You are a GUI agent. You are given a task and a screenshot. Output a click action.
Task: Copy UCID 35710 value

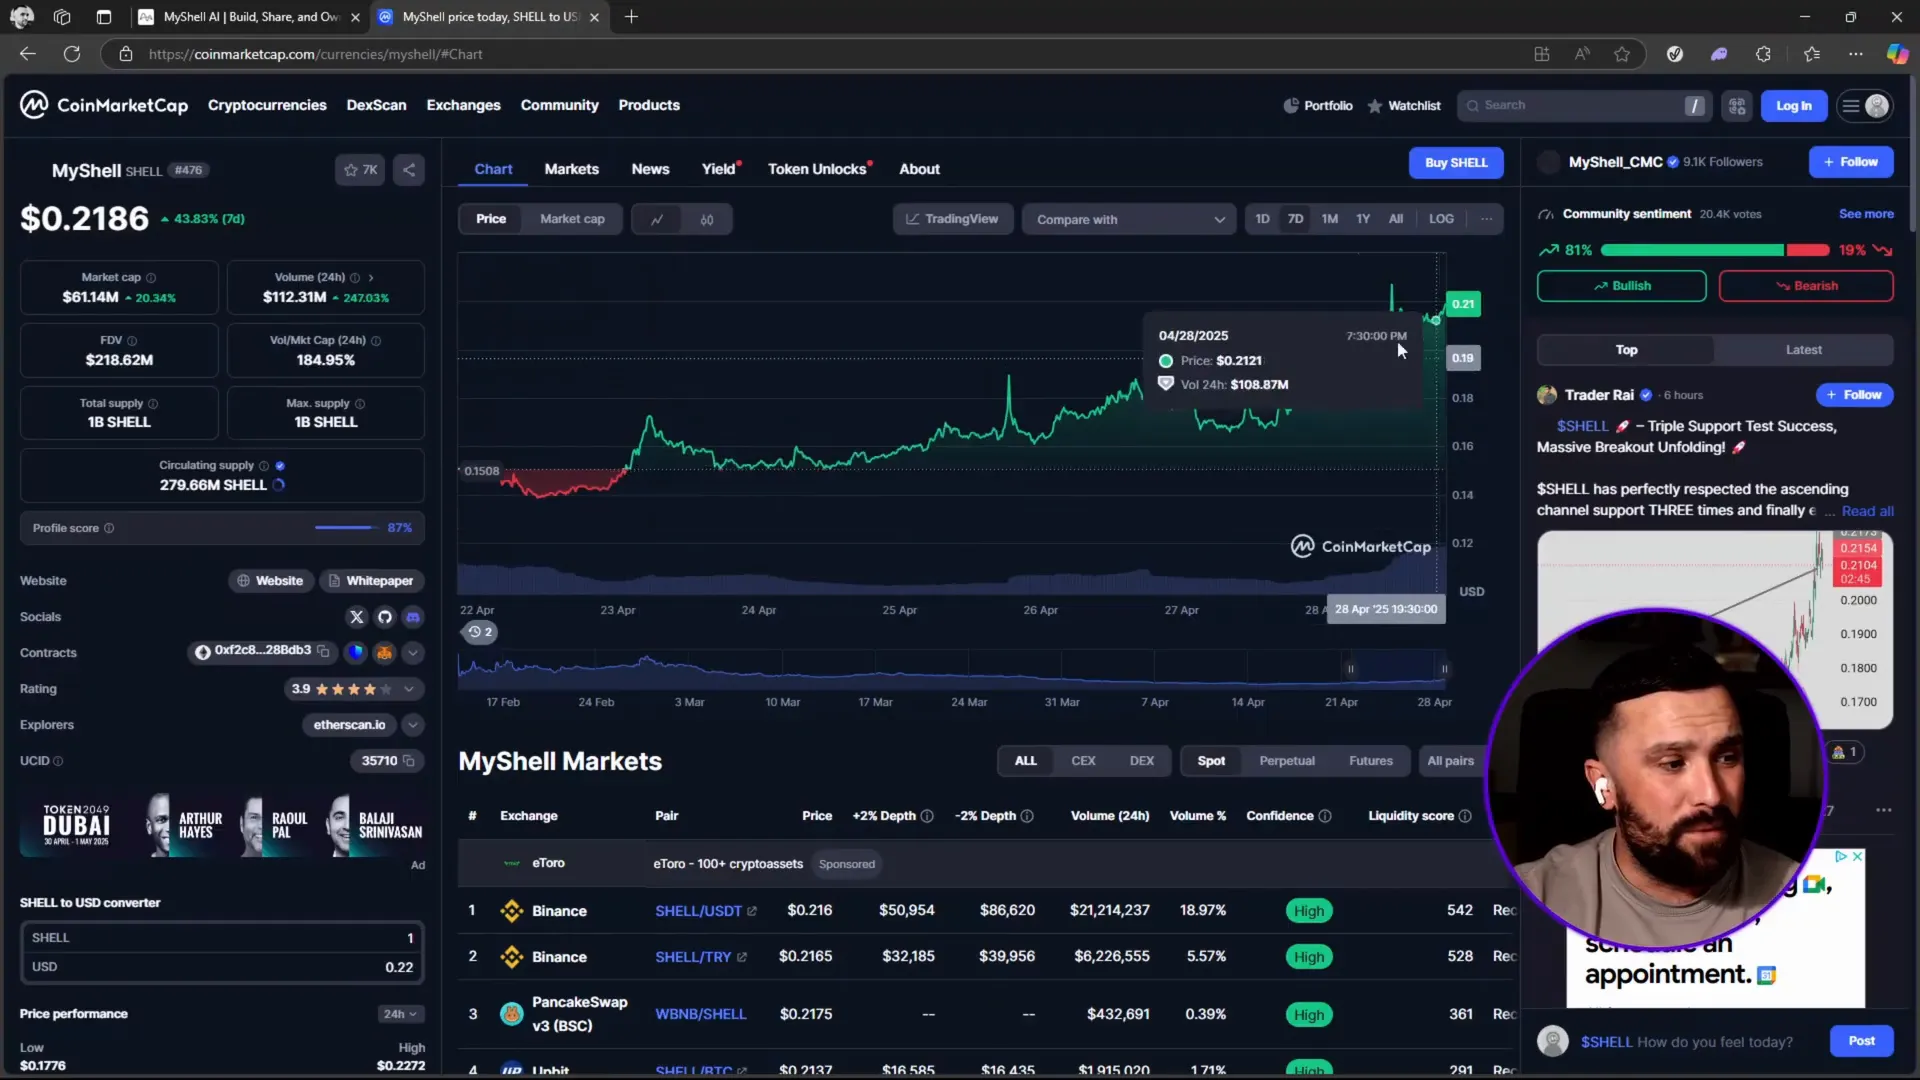click(408, 761)
